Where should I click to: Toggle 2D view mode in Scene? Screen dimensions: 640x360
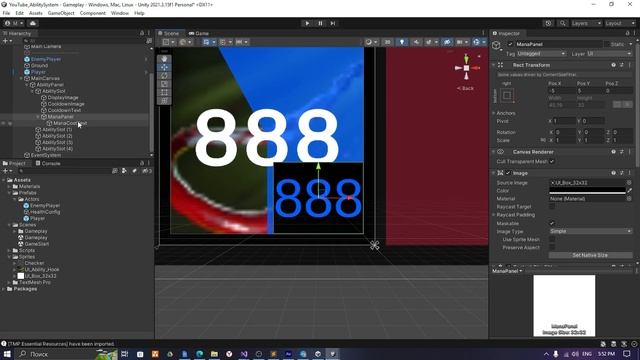[x=387, y=42]
